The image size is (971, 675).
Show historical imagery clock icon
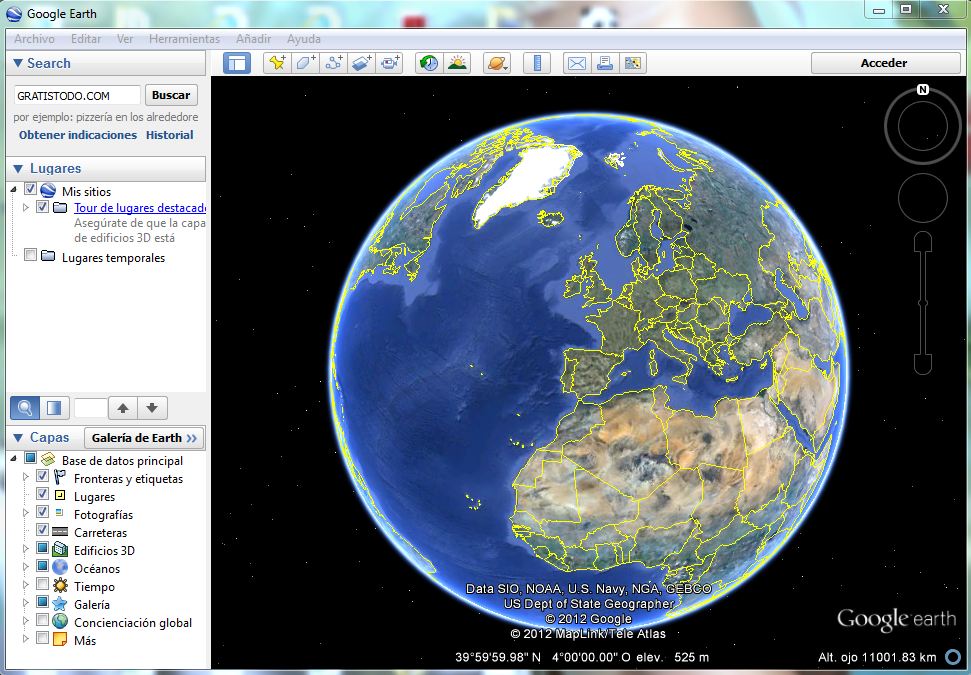(x=429, y=63)
